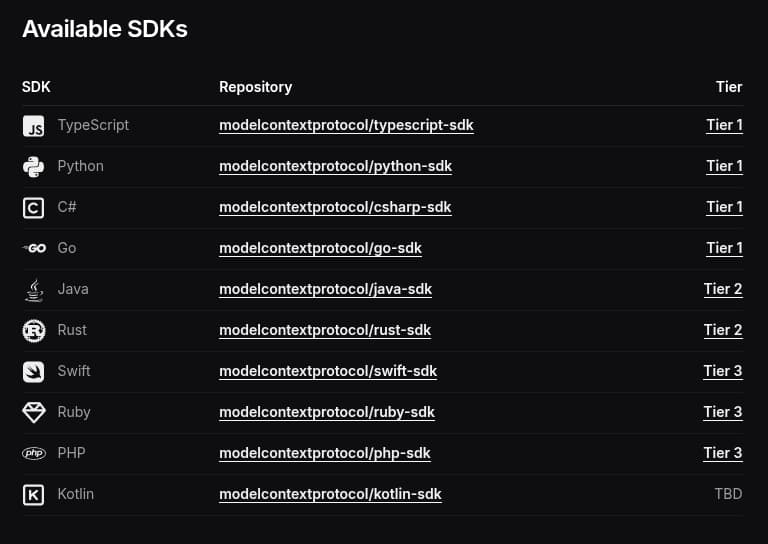Click the Python logo icon
768x544 pixels.
coord(33,167)
